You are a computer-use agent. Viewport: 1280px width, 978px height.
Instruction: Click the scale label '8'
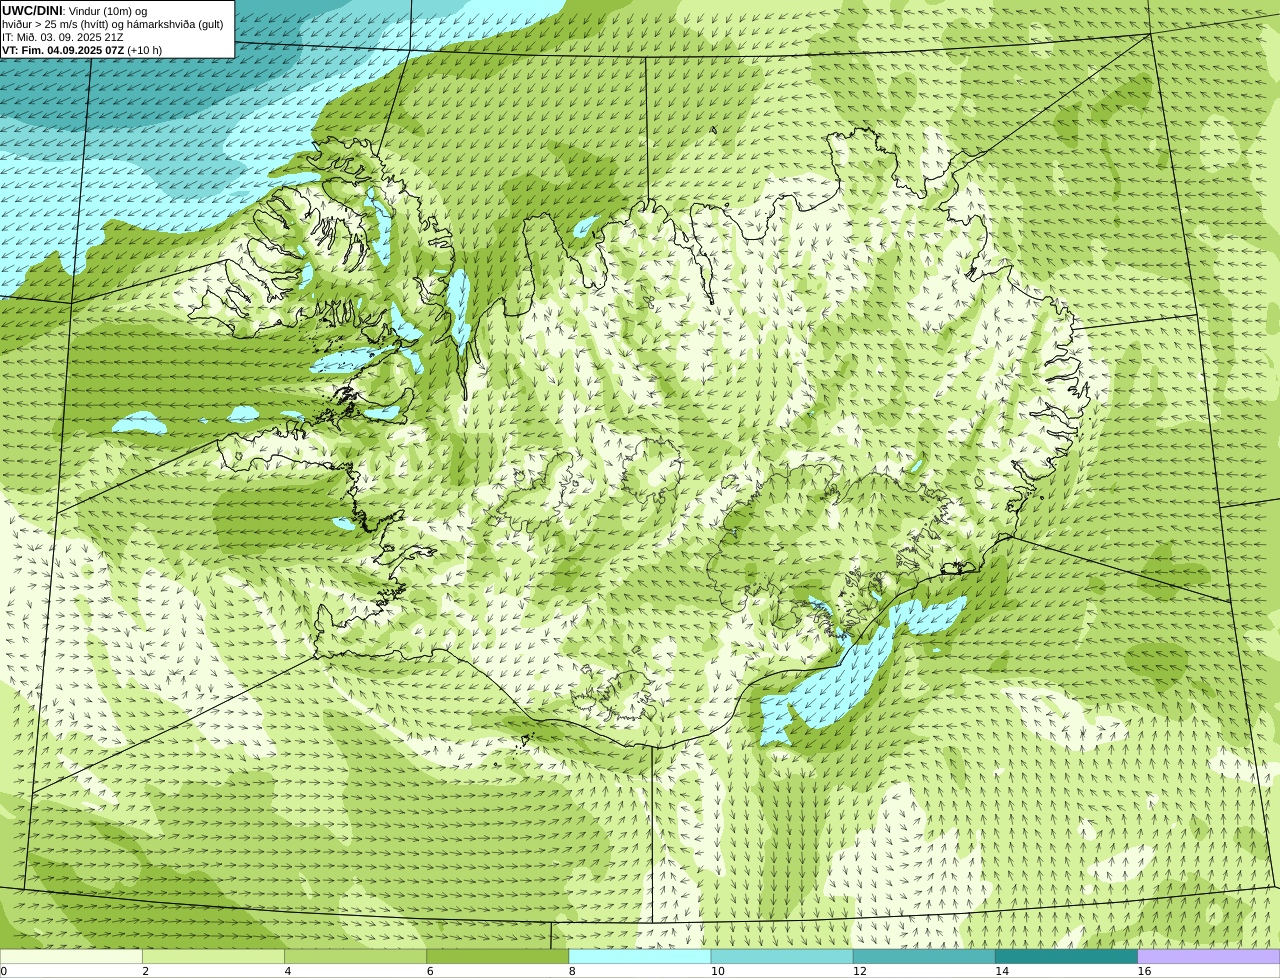(x=573, y=971)
